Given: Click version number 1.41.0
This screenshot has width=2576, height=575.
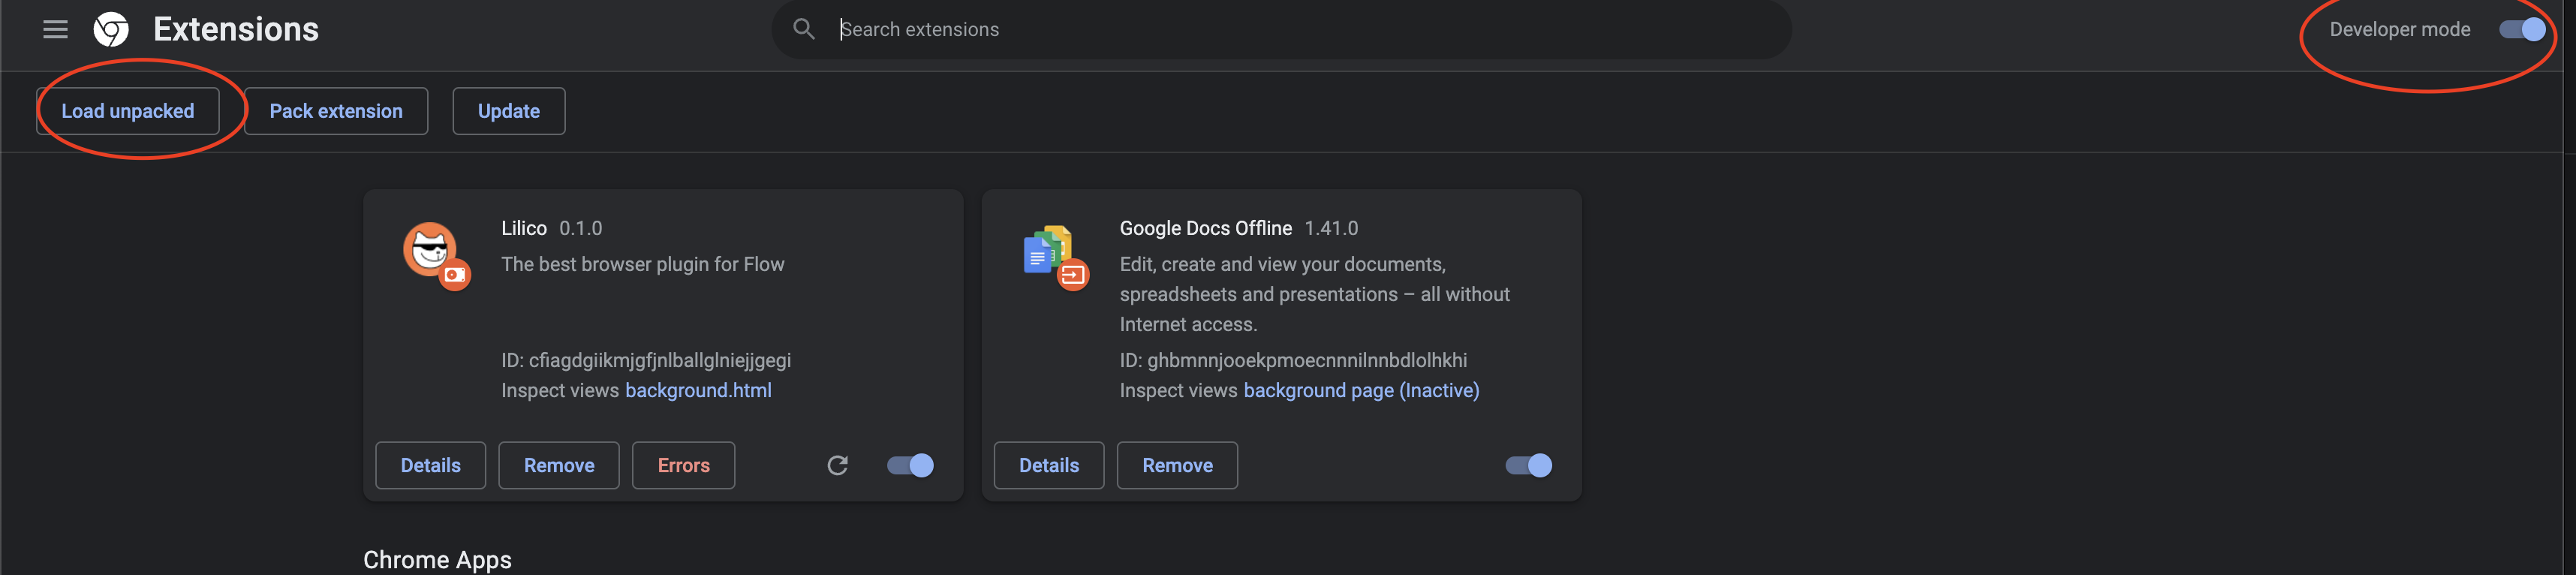Looking at the screenshot, I should [x=1331, y=228].
